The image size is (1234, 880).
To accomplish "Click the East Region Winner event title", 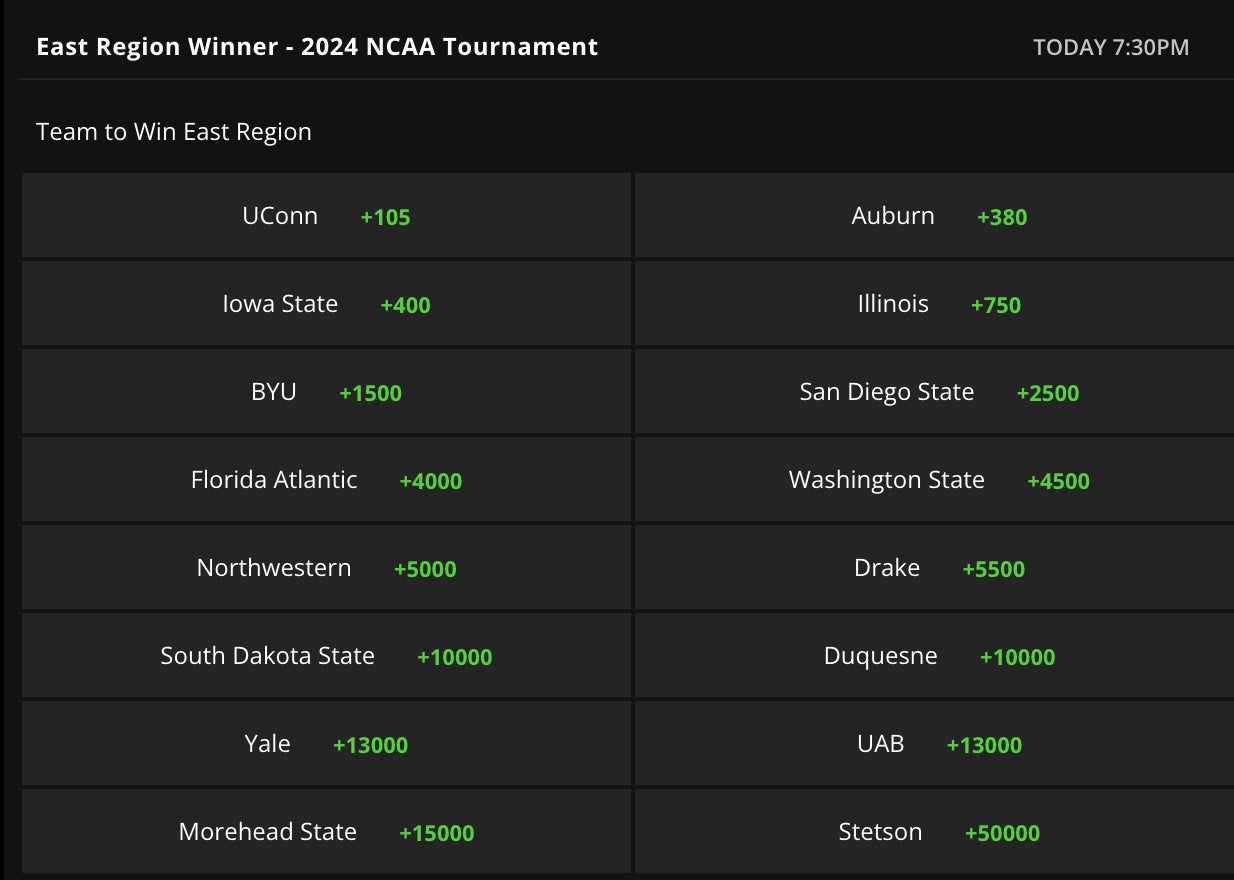I will point(317,47).
